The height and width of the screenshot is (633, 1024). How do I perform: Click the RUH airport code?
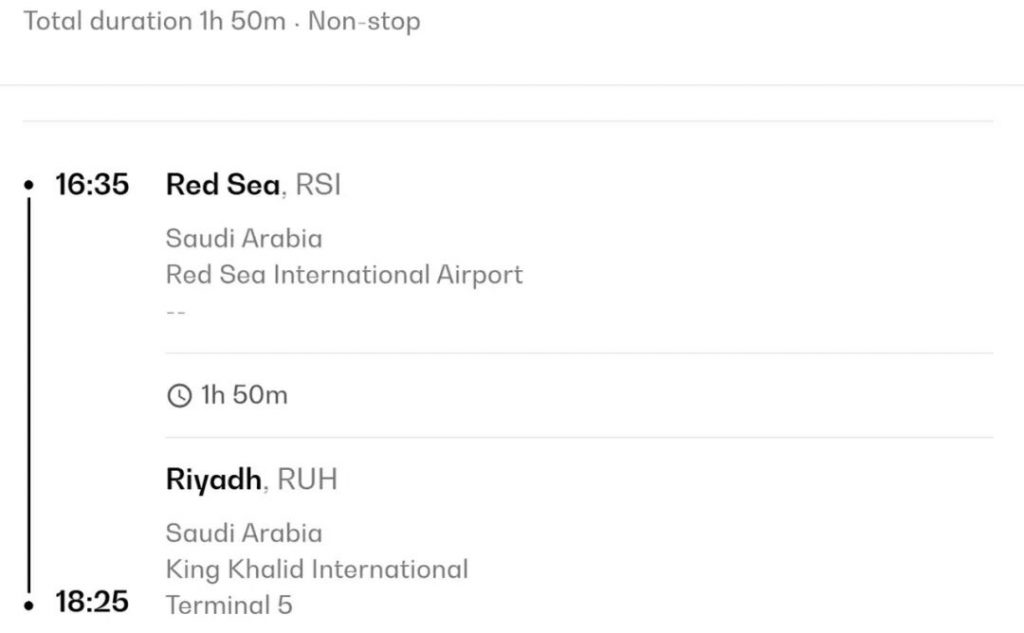[x=307, y=480]
